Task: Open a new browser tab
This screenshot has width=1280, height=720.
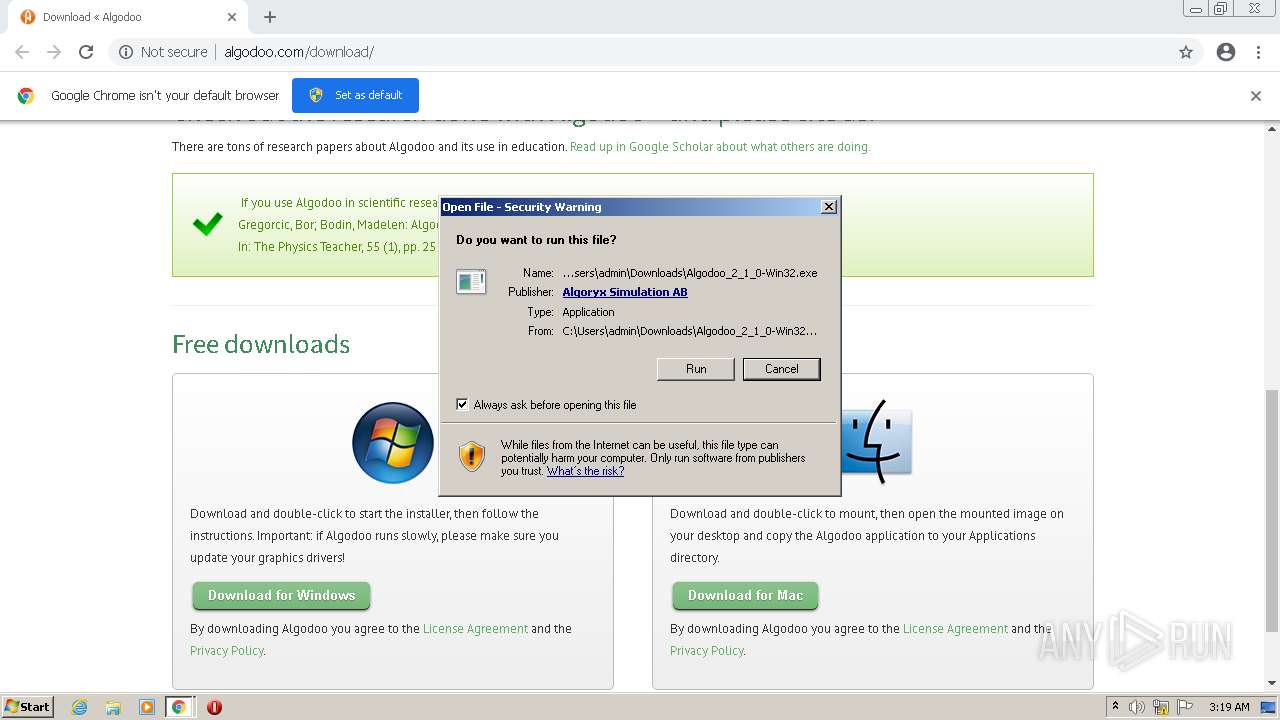Action: [270, 17]
